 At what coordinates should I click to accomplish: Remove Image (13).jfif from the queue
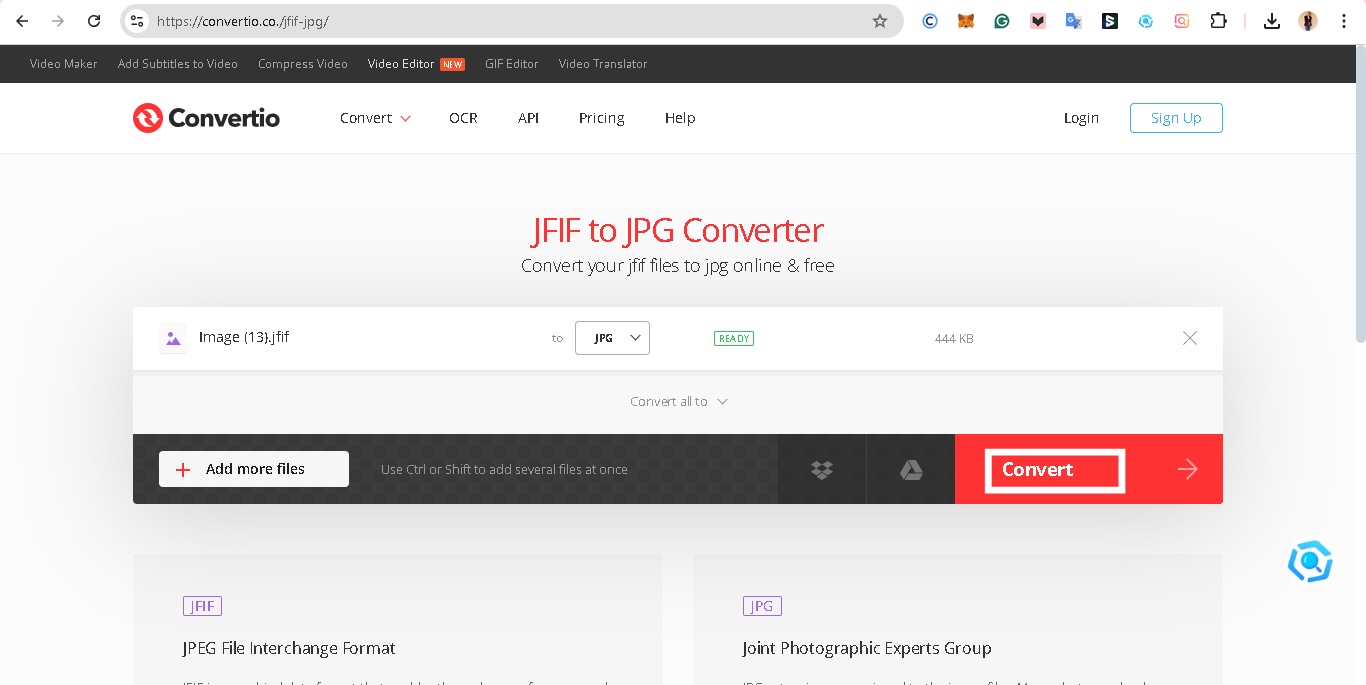(1189, 338)
